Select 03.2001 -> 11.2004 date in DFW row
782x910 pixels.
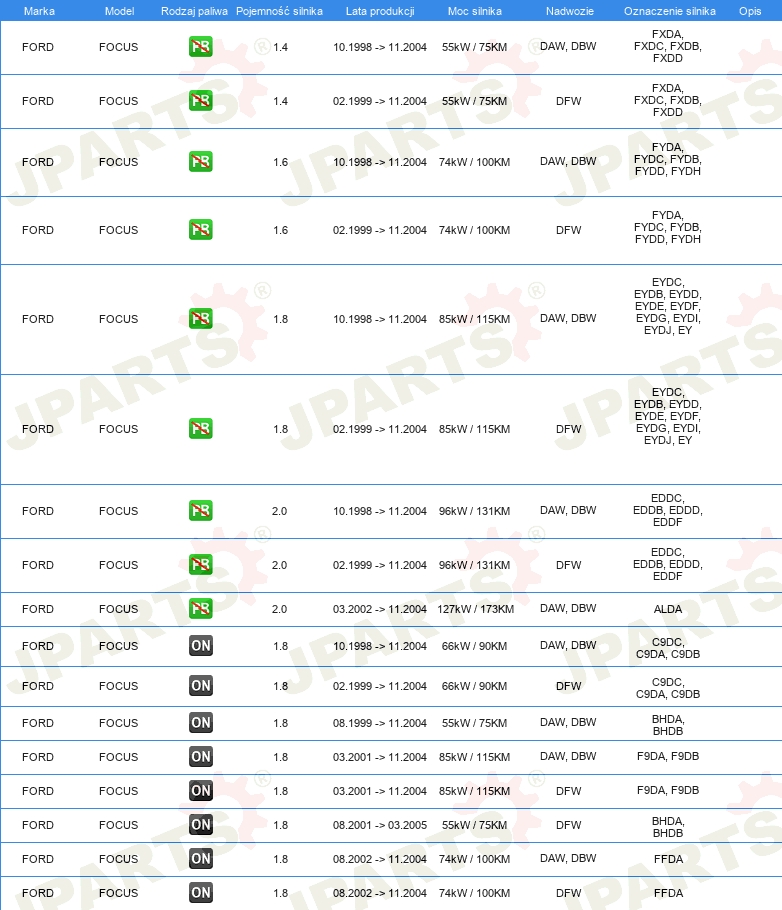coord(380,790)
